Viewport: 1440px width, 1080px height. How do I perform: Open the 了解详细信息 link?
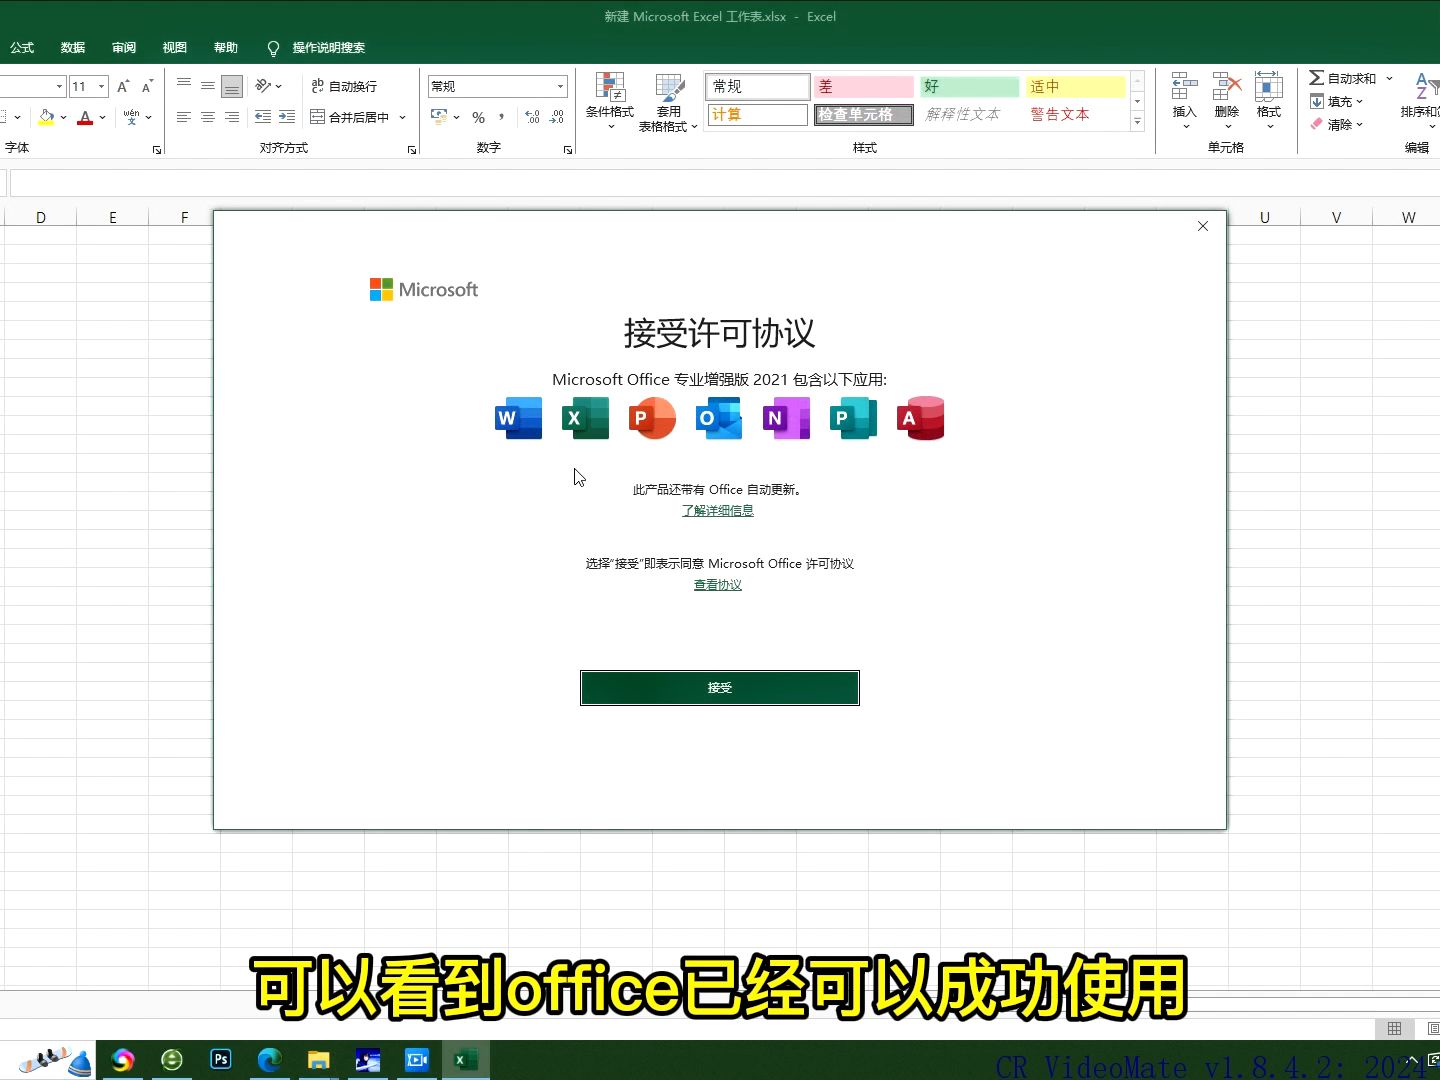(718, 511)
